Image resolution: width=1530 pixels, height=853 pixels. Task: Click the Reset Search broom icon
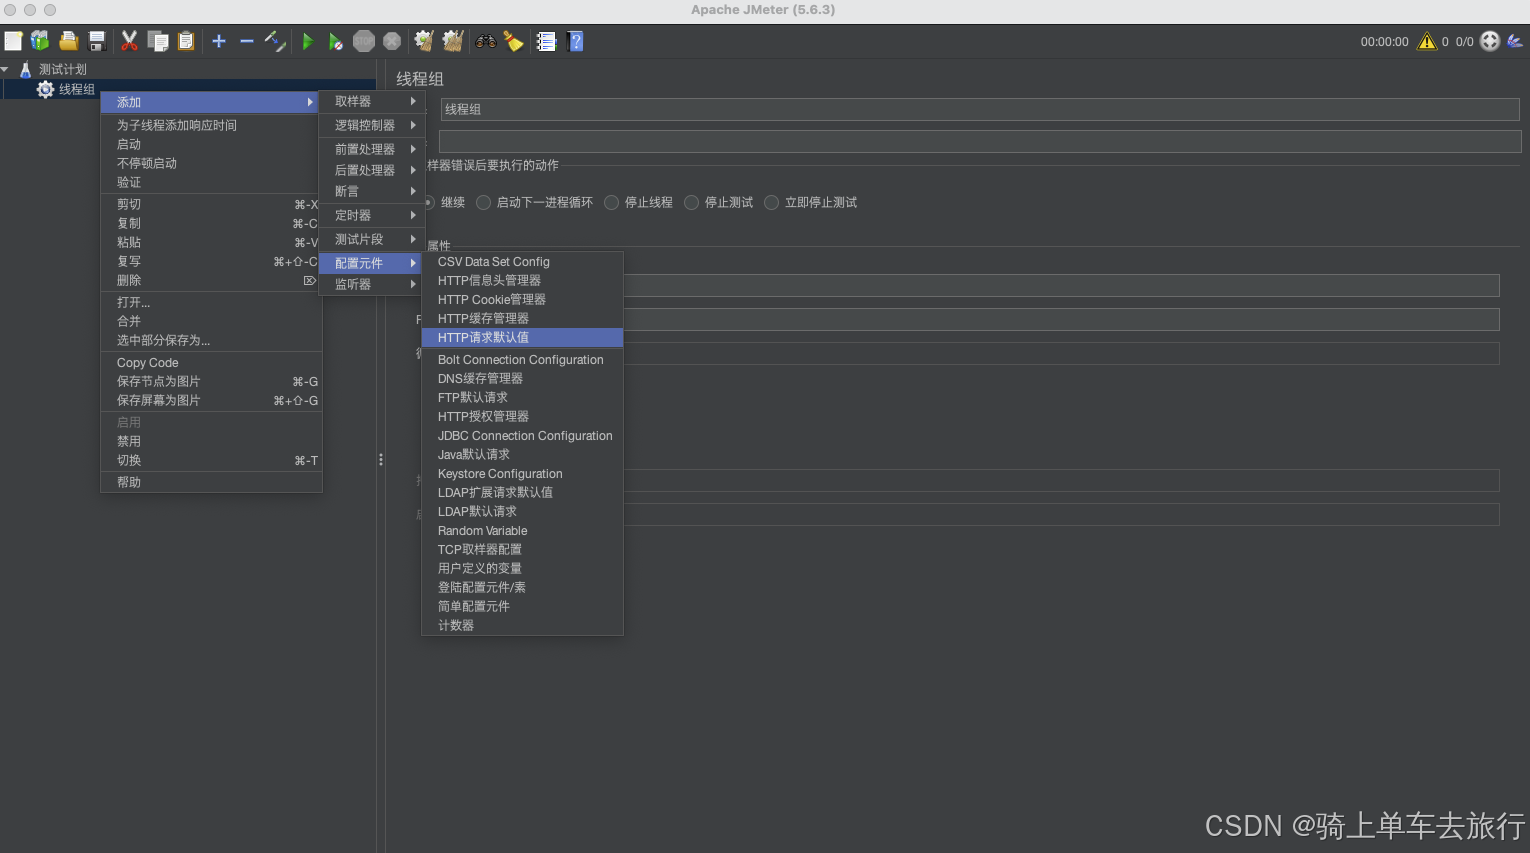(513, 41)
